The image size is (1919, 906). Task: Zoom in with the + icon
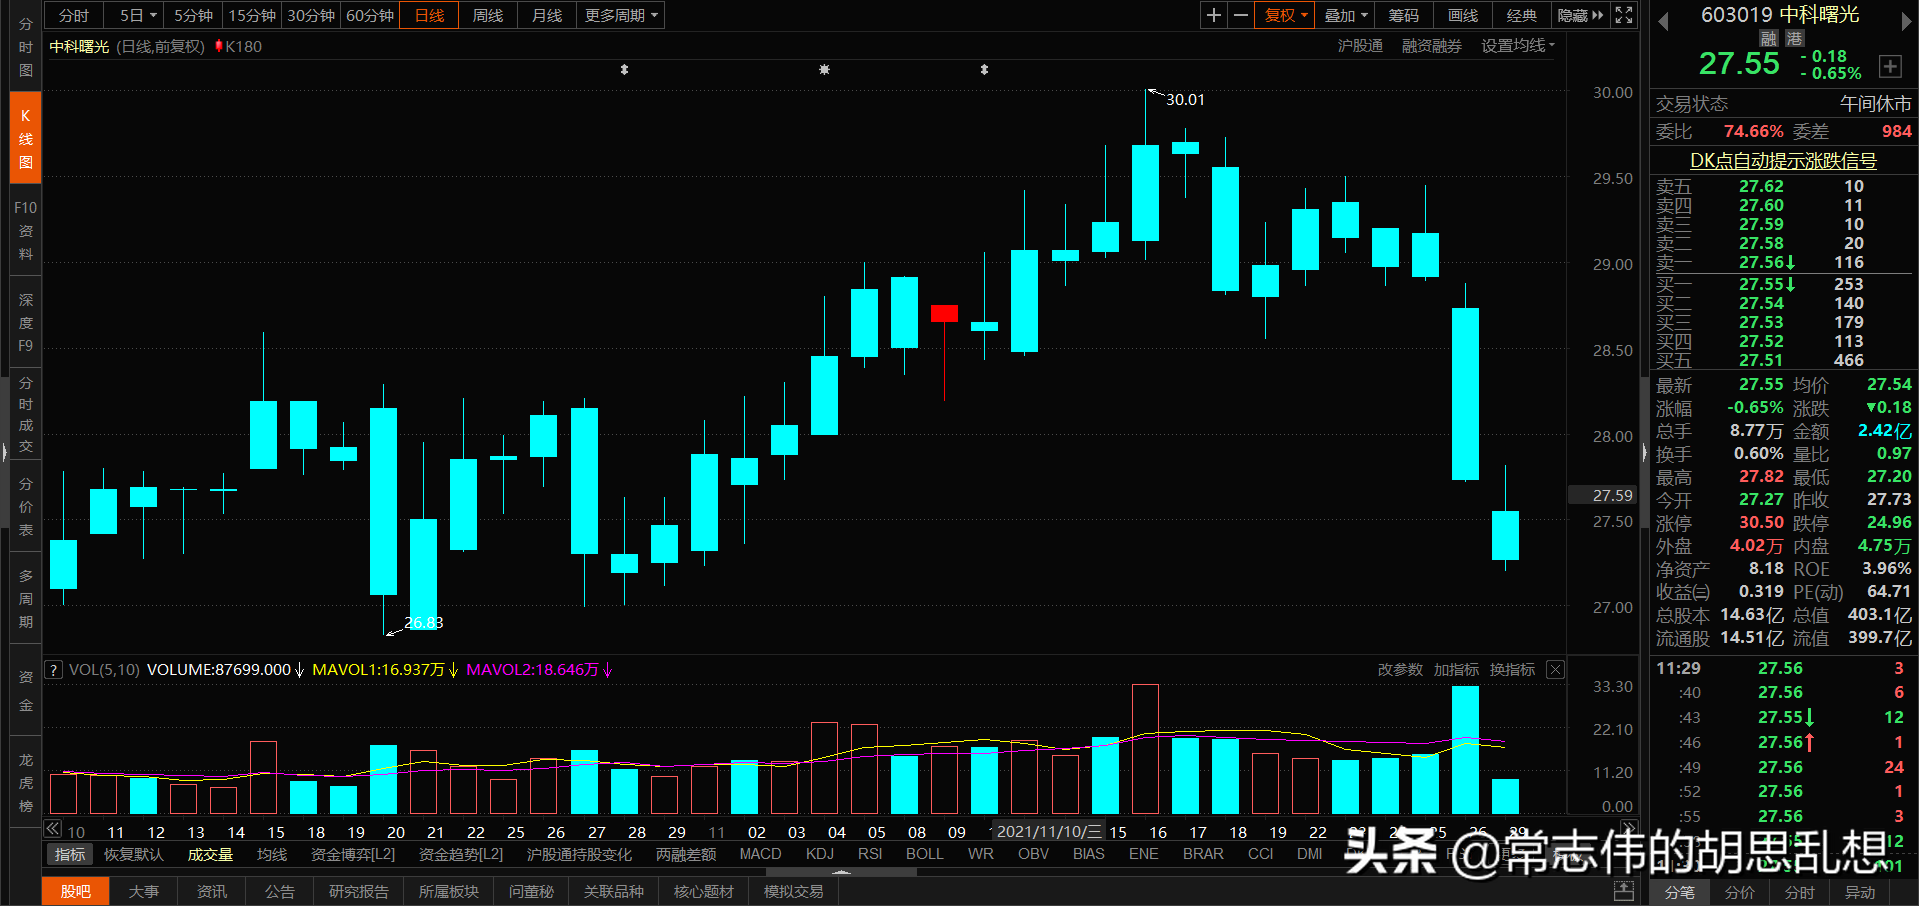(x=1212, y=15)
